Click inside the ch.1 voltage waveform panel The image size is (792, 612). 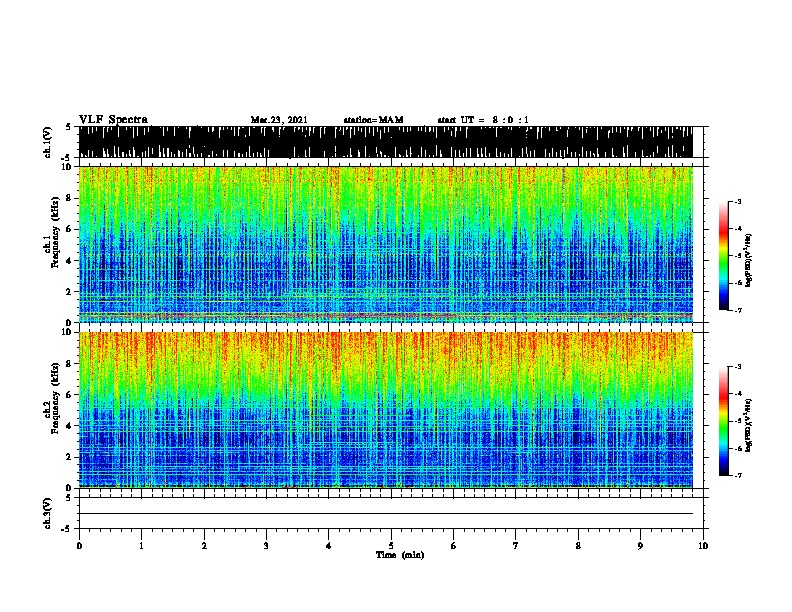point(386,142)
